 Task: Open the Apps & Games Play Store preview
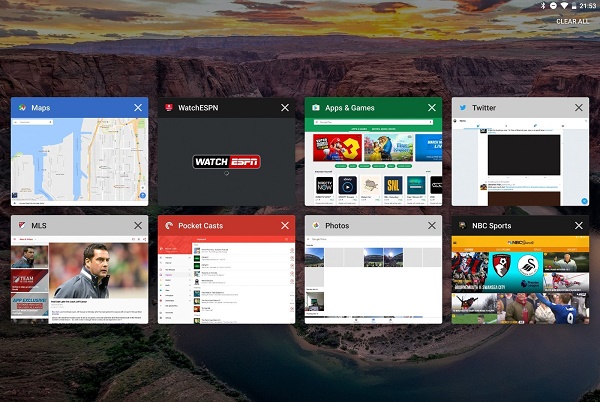(x=373, y=162)
